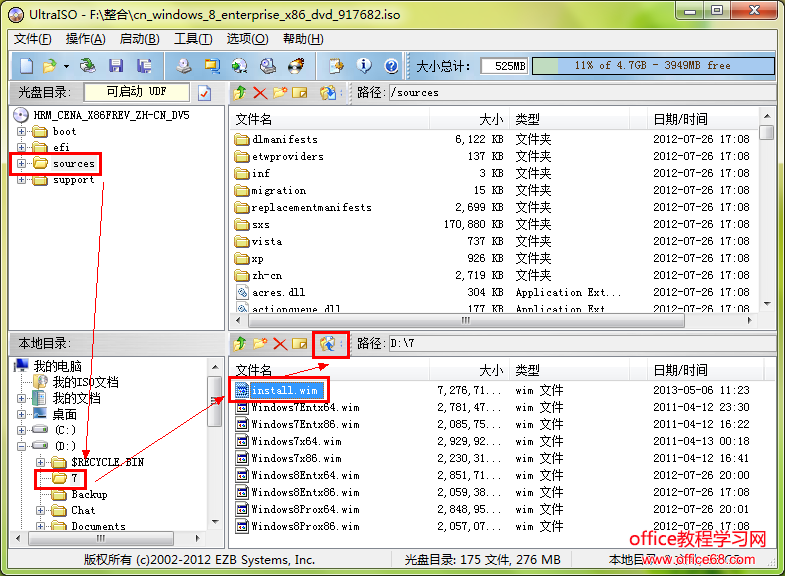Open the 启动(B) menu
Viewport: 785px width, 576px height.
click(x=140, y=39)
